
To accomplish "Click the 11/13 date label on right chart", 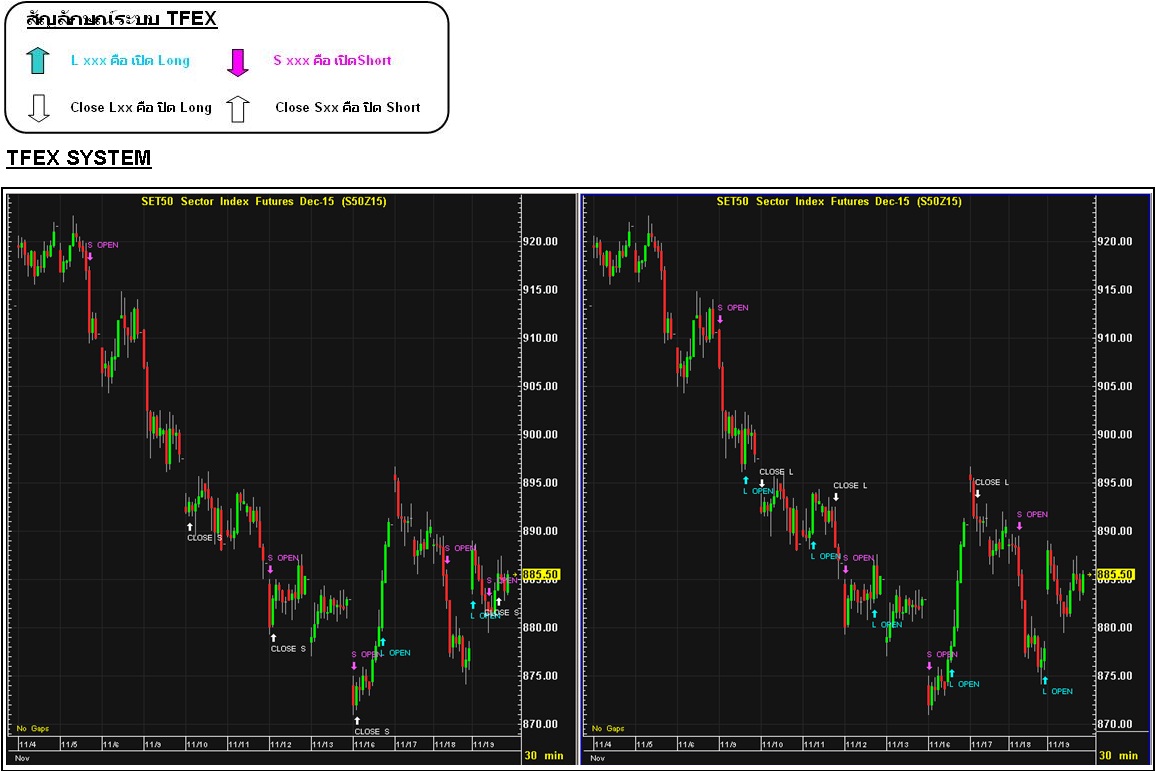I will [x=898, y=744].
